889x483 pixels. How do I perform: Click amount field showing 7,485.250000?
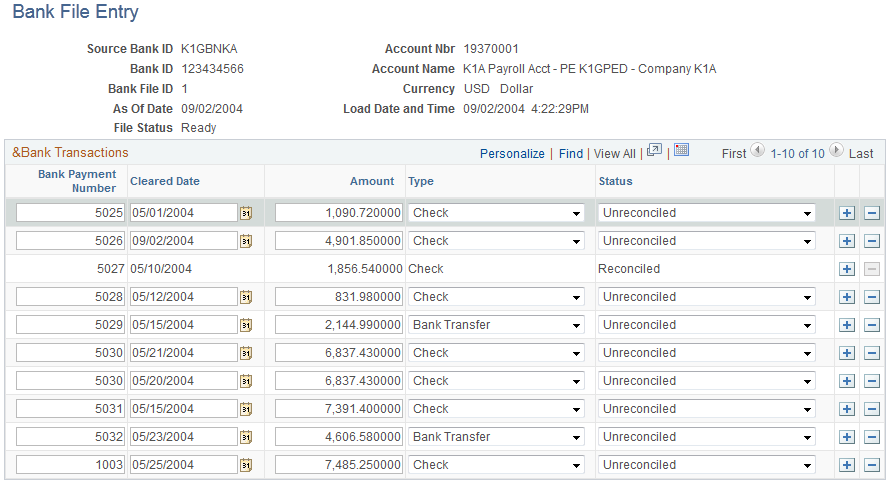tap(339, 465)
